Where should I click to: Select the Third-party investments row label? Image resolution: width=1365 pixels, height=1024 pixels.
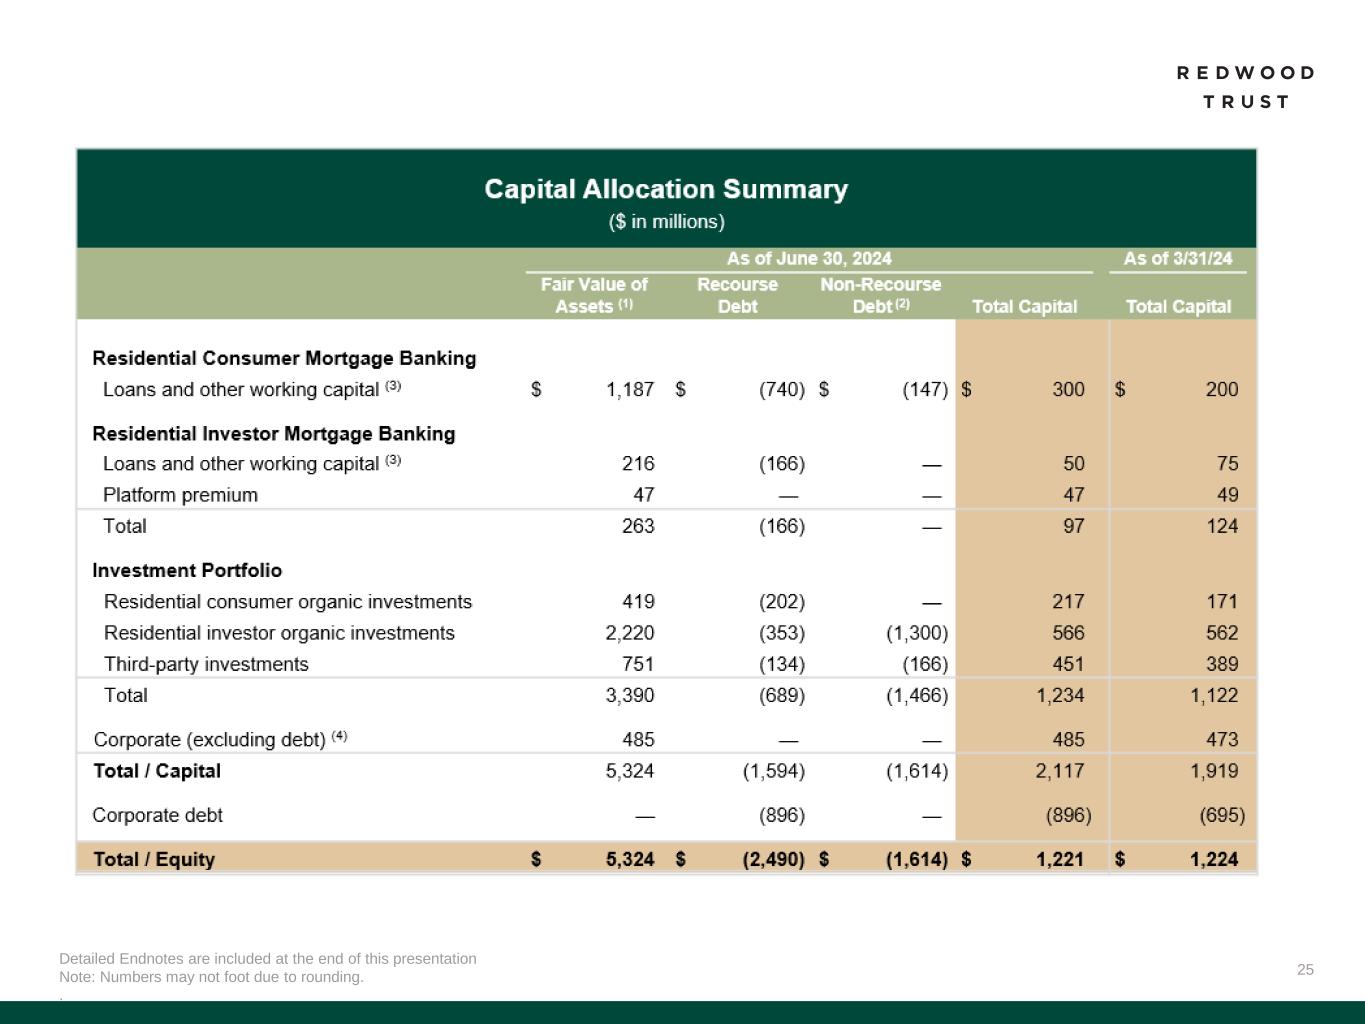(206, 665)
